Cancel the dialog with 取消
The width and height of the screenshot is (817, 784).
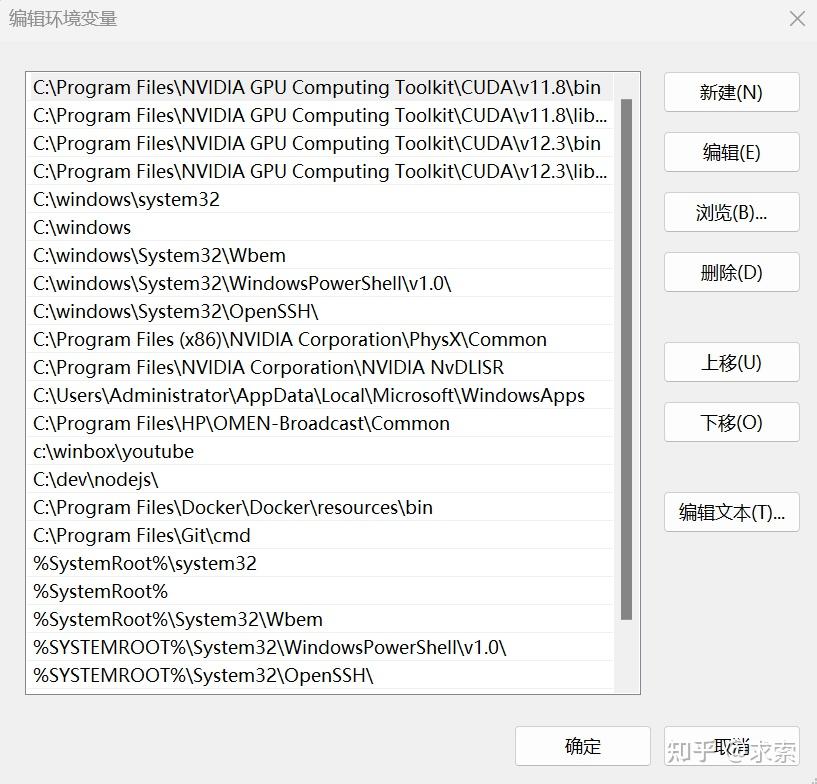(x=731, y=746)
